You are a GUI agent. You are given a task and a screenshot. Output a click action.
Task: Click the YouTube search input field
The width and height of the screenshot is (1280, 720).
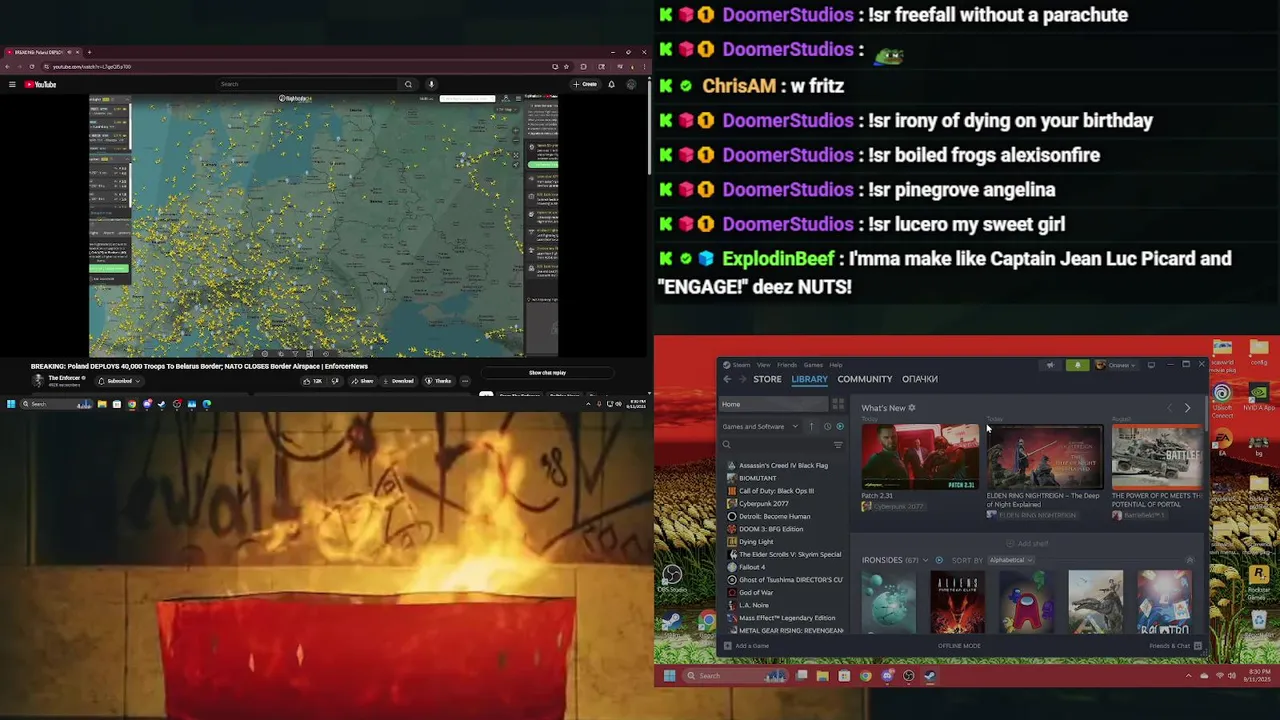coord(308,84)
